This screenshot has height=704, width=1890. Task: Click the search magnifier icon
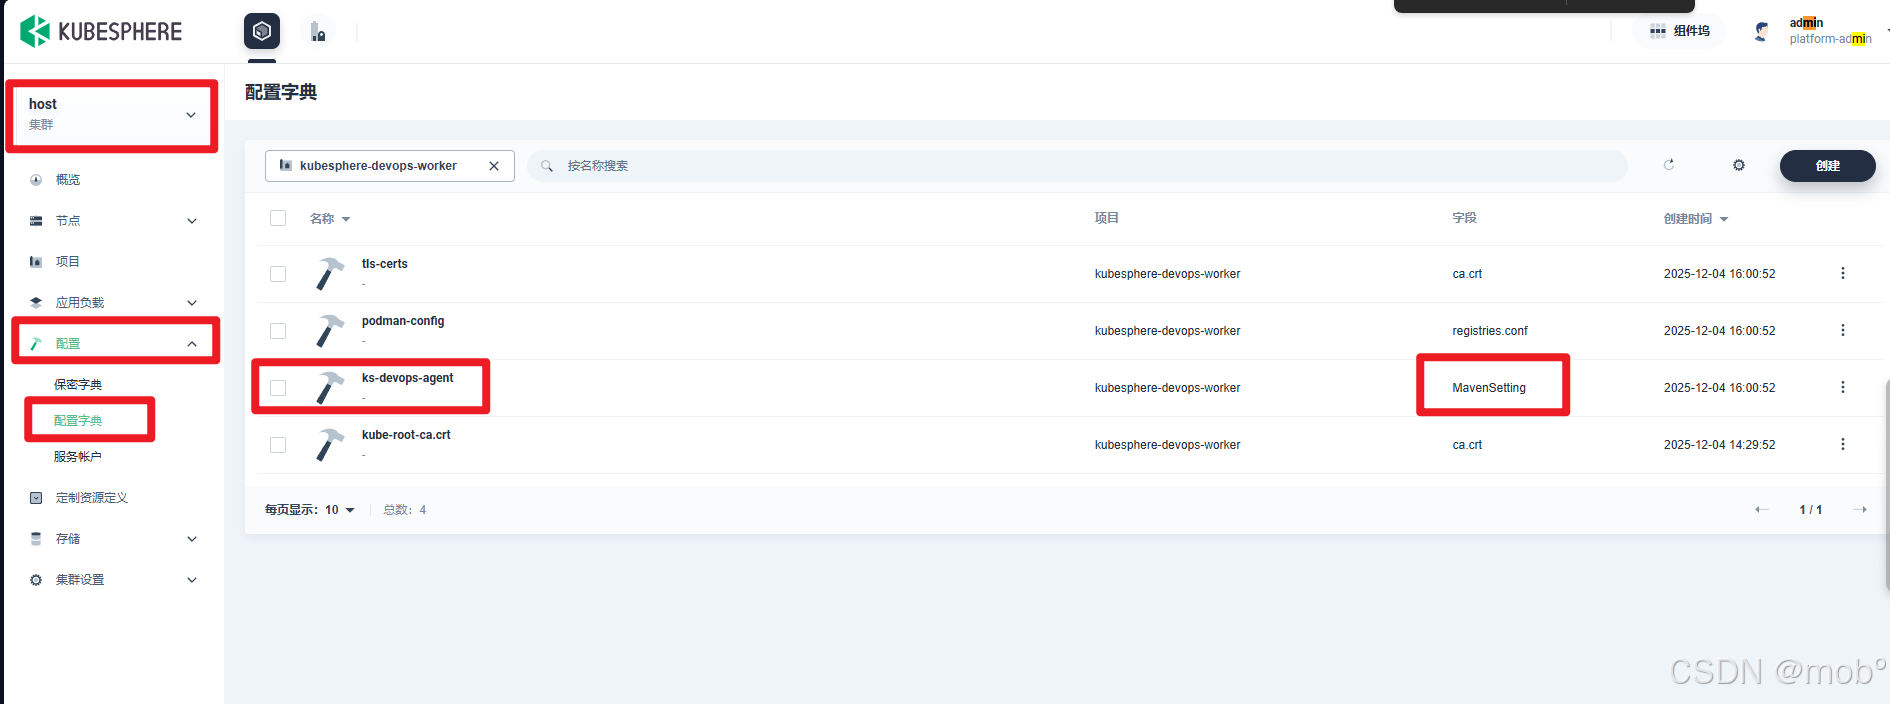tap(547, 166)
